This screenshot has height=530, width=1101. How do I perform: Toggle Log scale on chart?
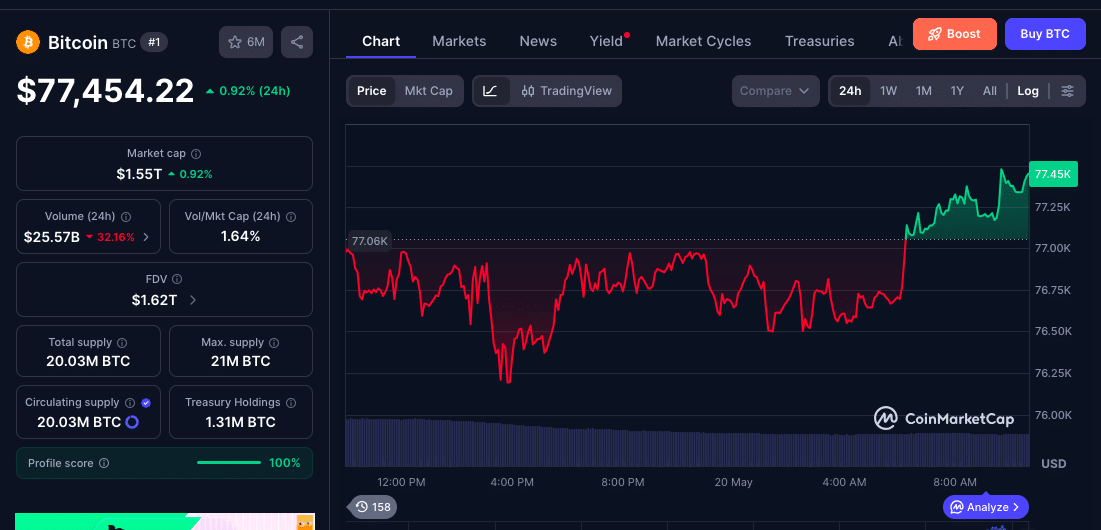(1028, 91)
